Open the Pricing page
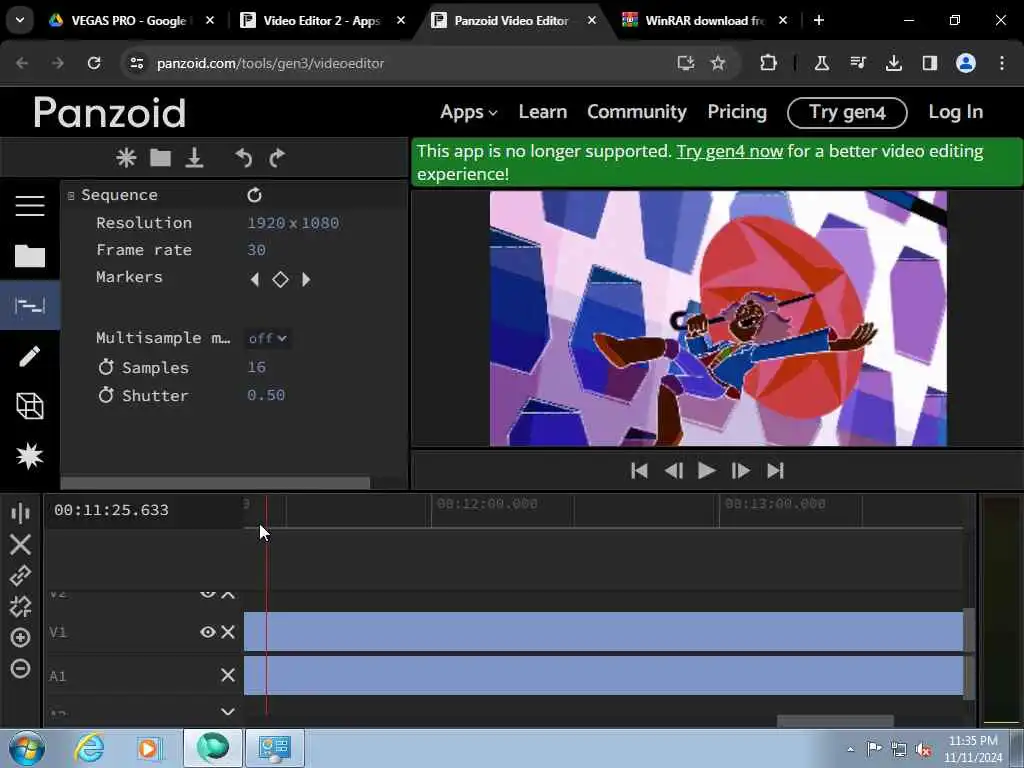1024x768 pixels. (737, 112)
